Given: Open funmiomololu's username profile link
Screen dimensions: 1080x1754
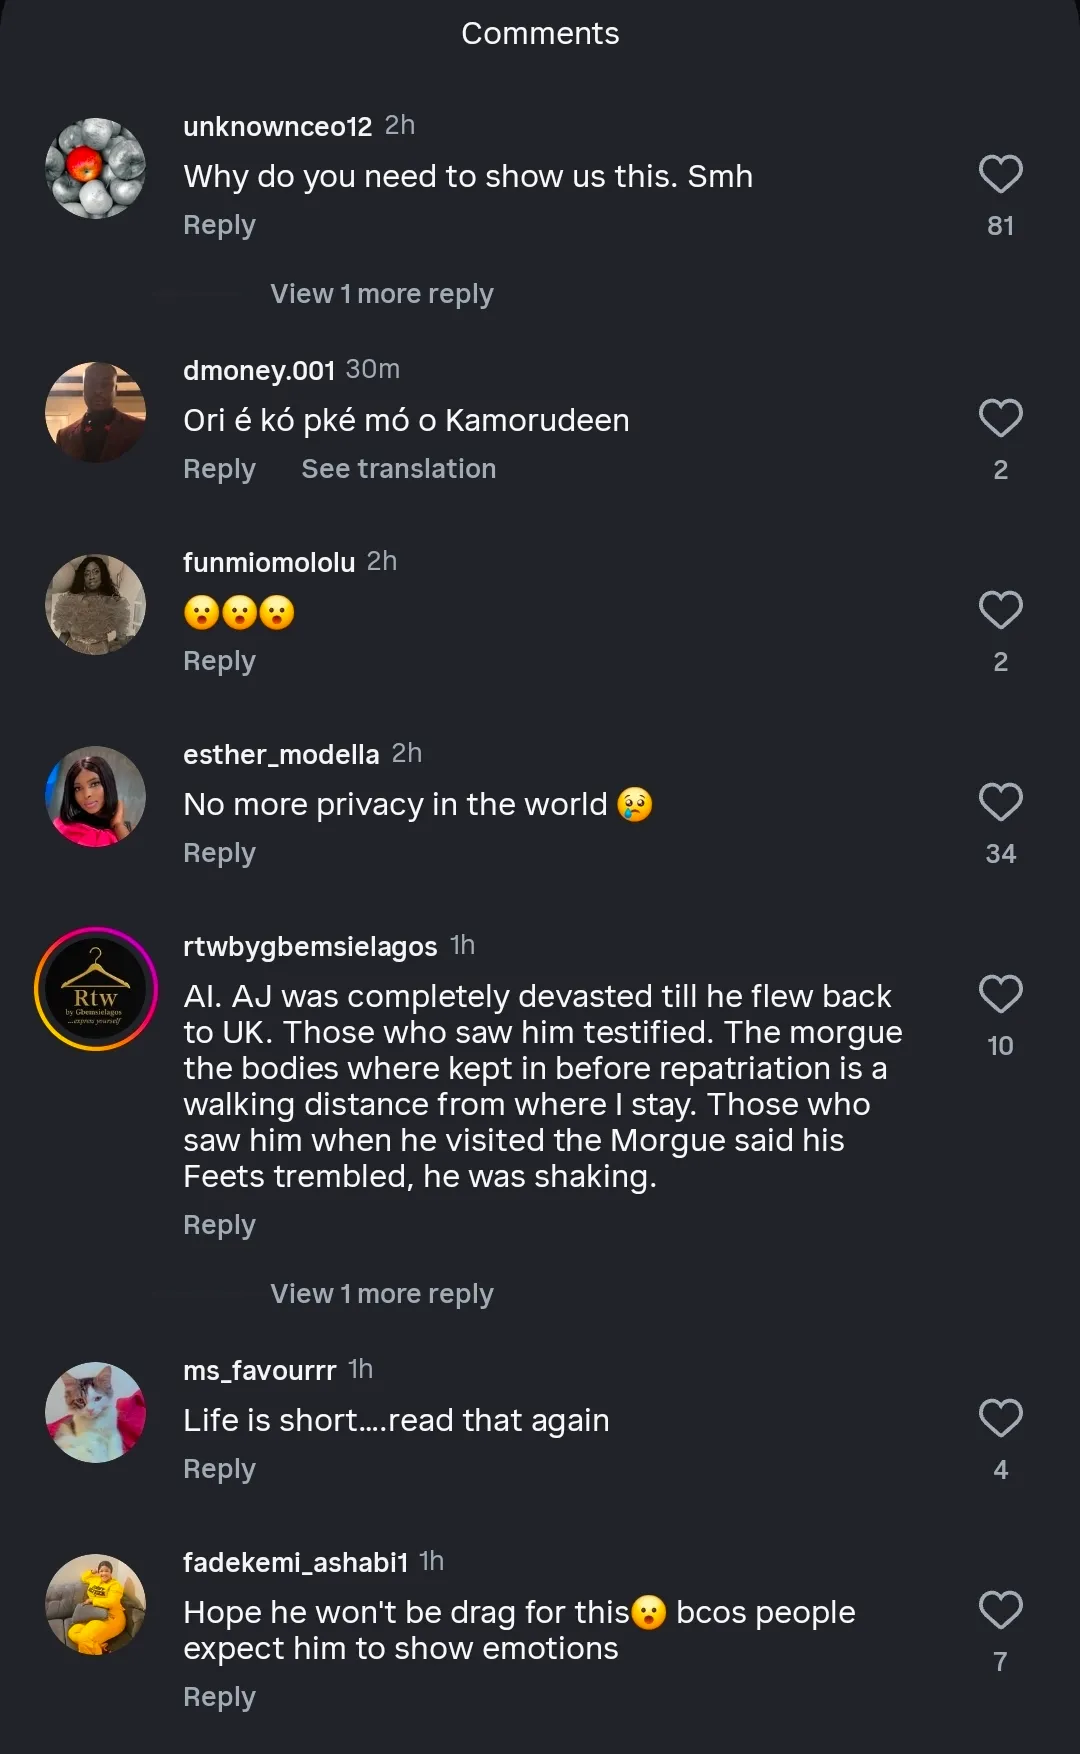Looking at the screenshot, I should pyautogui.click(x=269, y=562).
